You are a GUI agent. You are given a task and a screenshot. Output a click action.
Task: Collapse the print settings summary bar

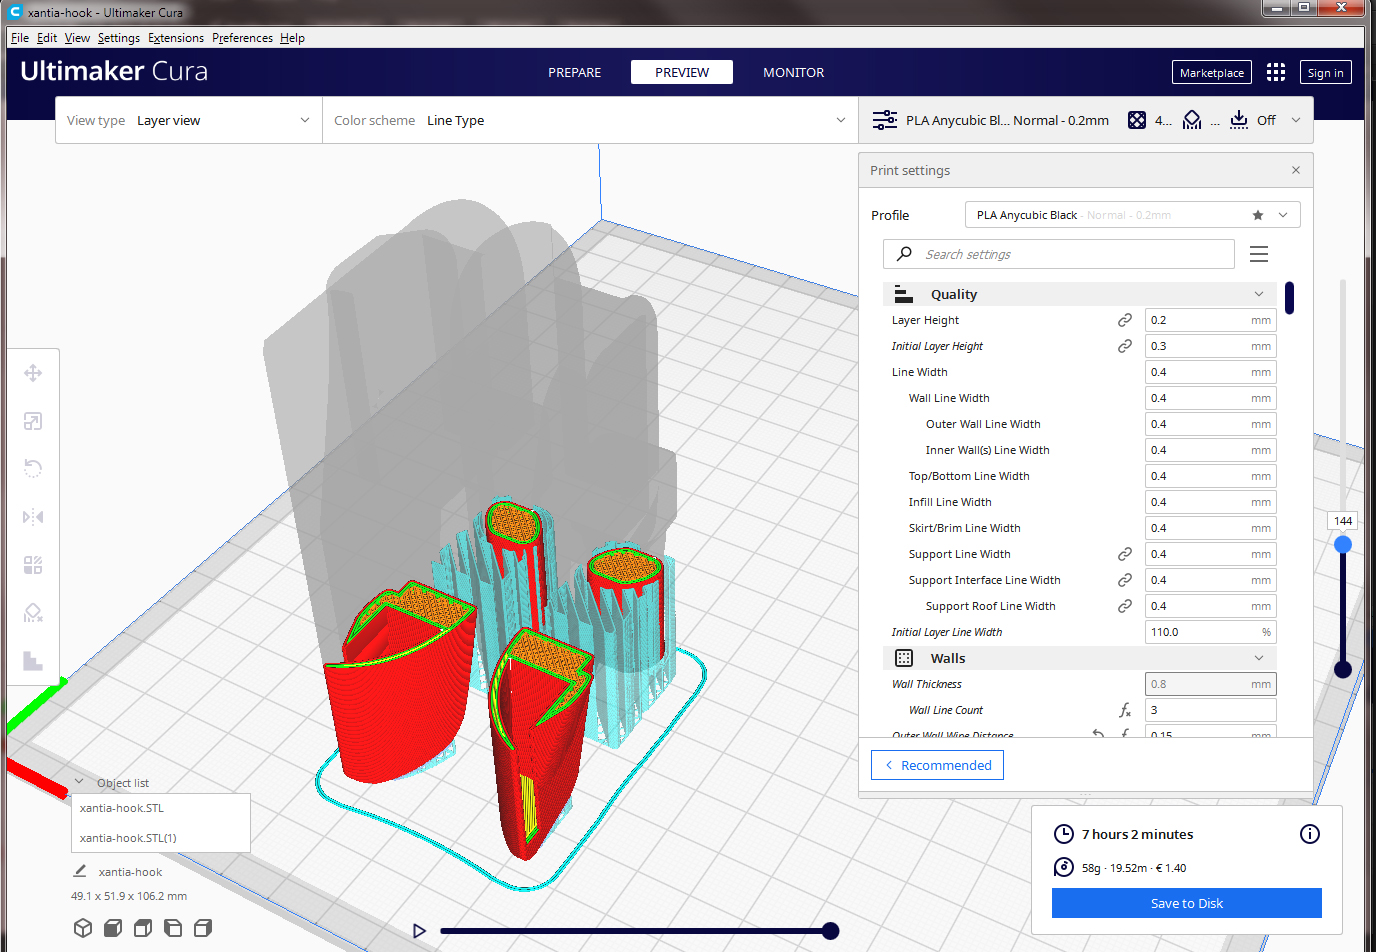[x=1296, y=120]
